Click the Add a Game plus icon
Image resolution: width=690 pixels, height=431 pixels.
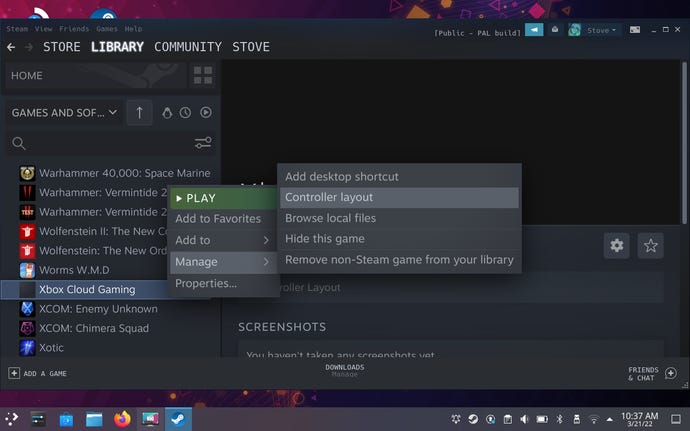click(x=14, y=373)
